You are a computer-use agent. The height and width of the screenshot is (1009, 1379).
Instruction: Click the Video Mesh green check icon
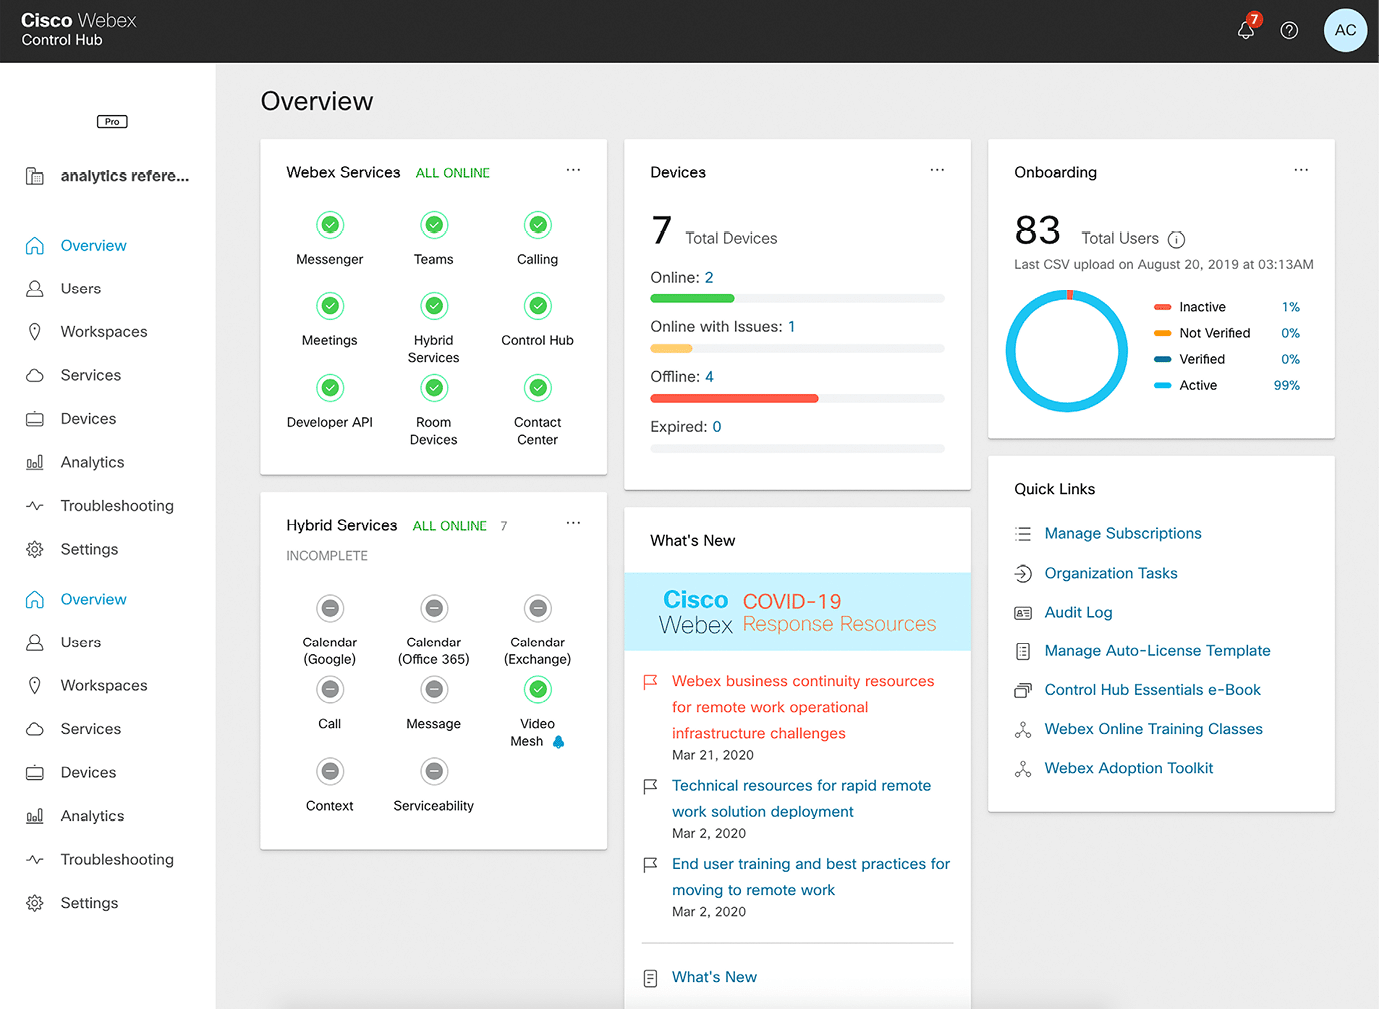tap(538, 689)
